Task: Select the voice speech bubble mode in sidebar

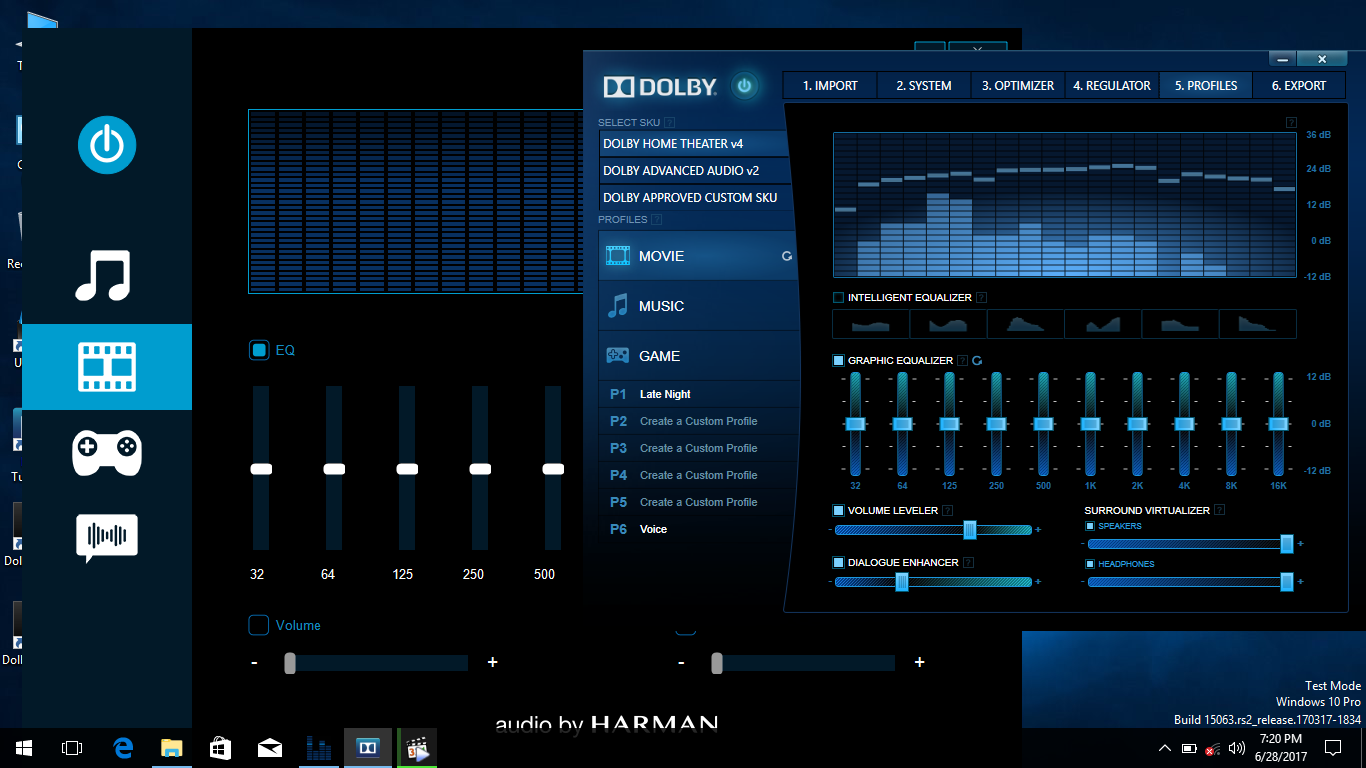Action: click(x=107, y=538)
